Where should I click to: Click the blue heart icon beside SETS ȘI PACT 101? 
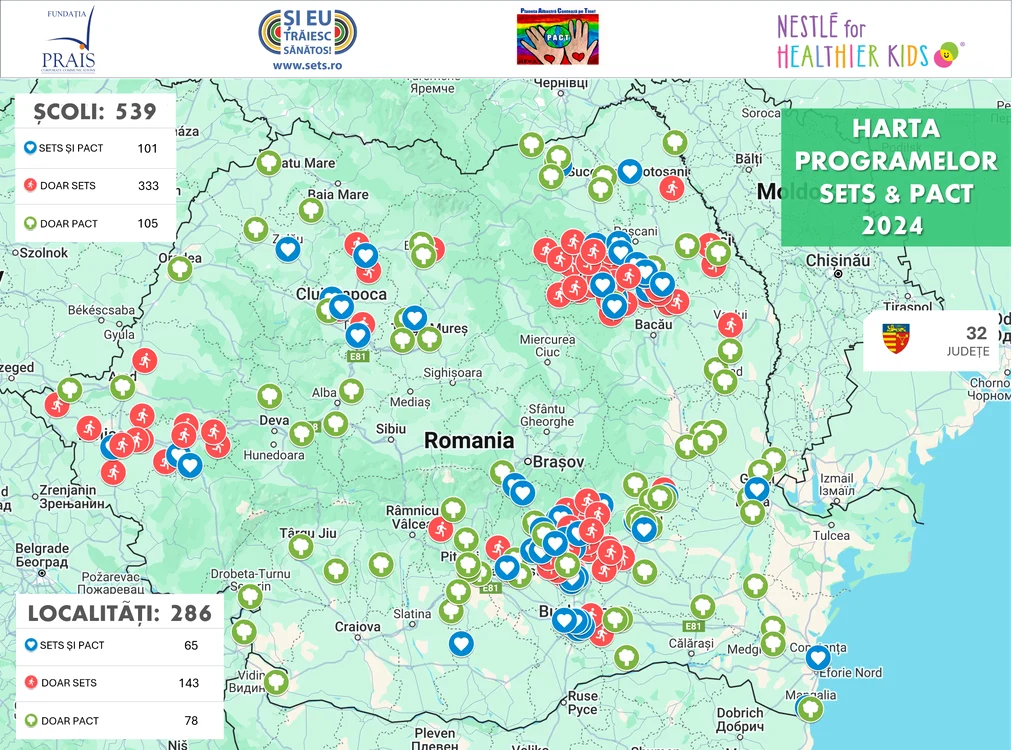[x=30, y=148]
